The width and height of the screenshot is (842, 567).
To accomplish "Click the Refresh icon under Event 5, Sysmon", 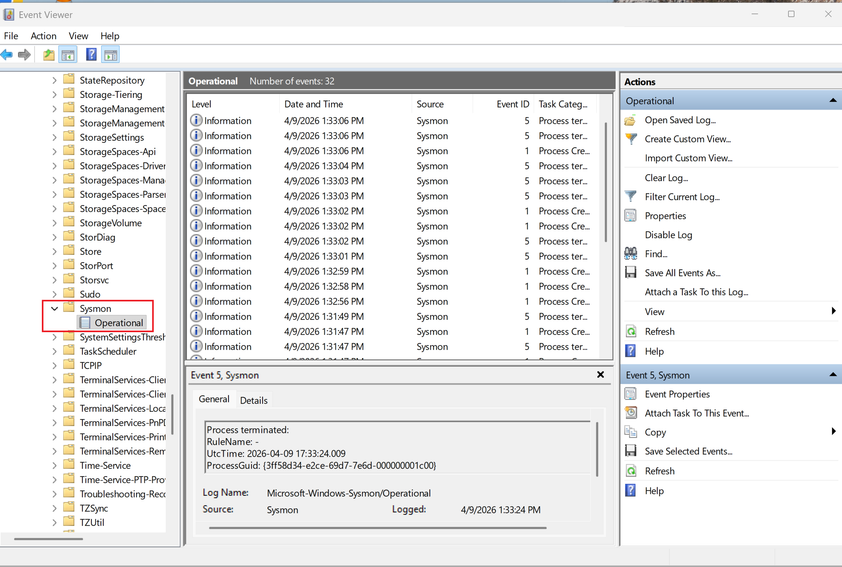I will pos(631,471).
